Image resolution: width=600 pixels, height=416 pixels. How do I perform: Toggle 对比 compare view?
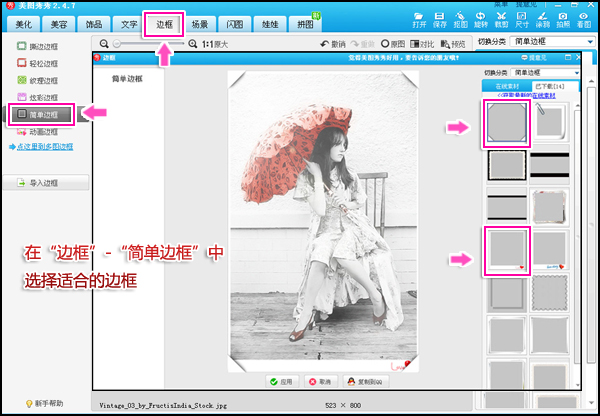(426, 44)
